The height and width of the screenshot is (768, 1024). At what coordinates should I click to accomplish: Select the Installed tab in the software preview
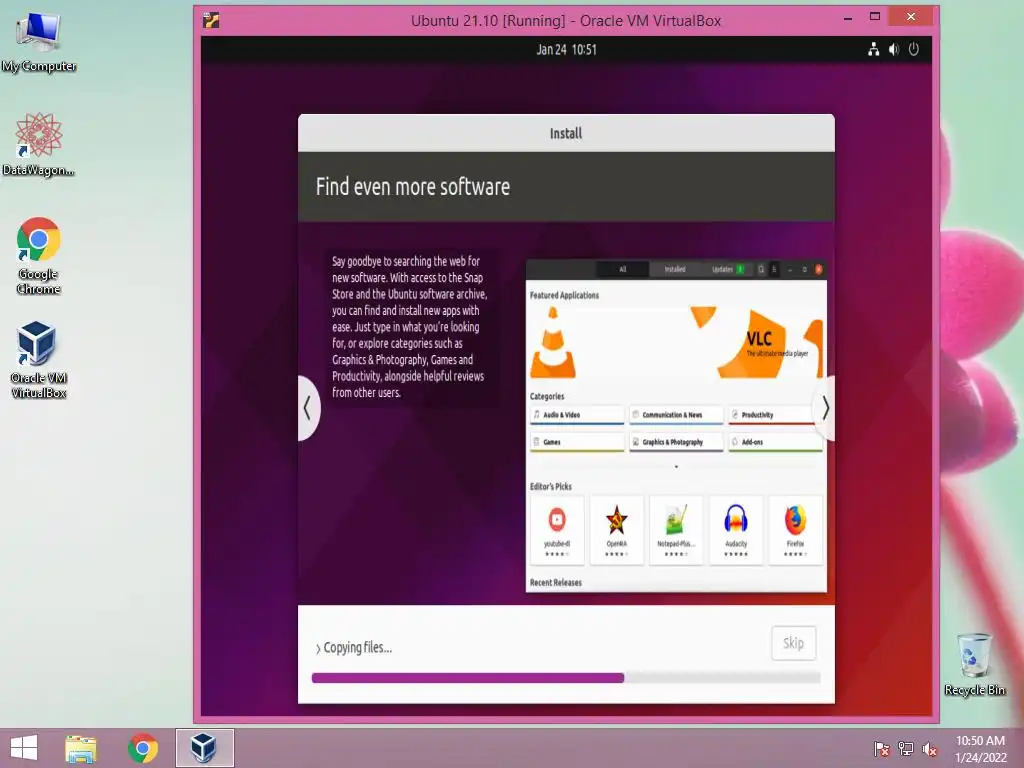pos(675,269)
